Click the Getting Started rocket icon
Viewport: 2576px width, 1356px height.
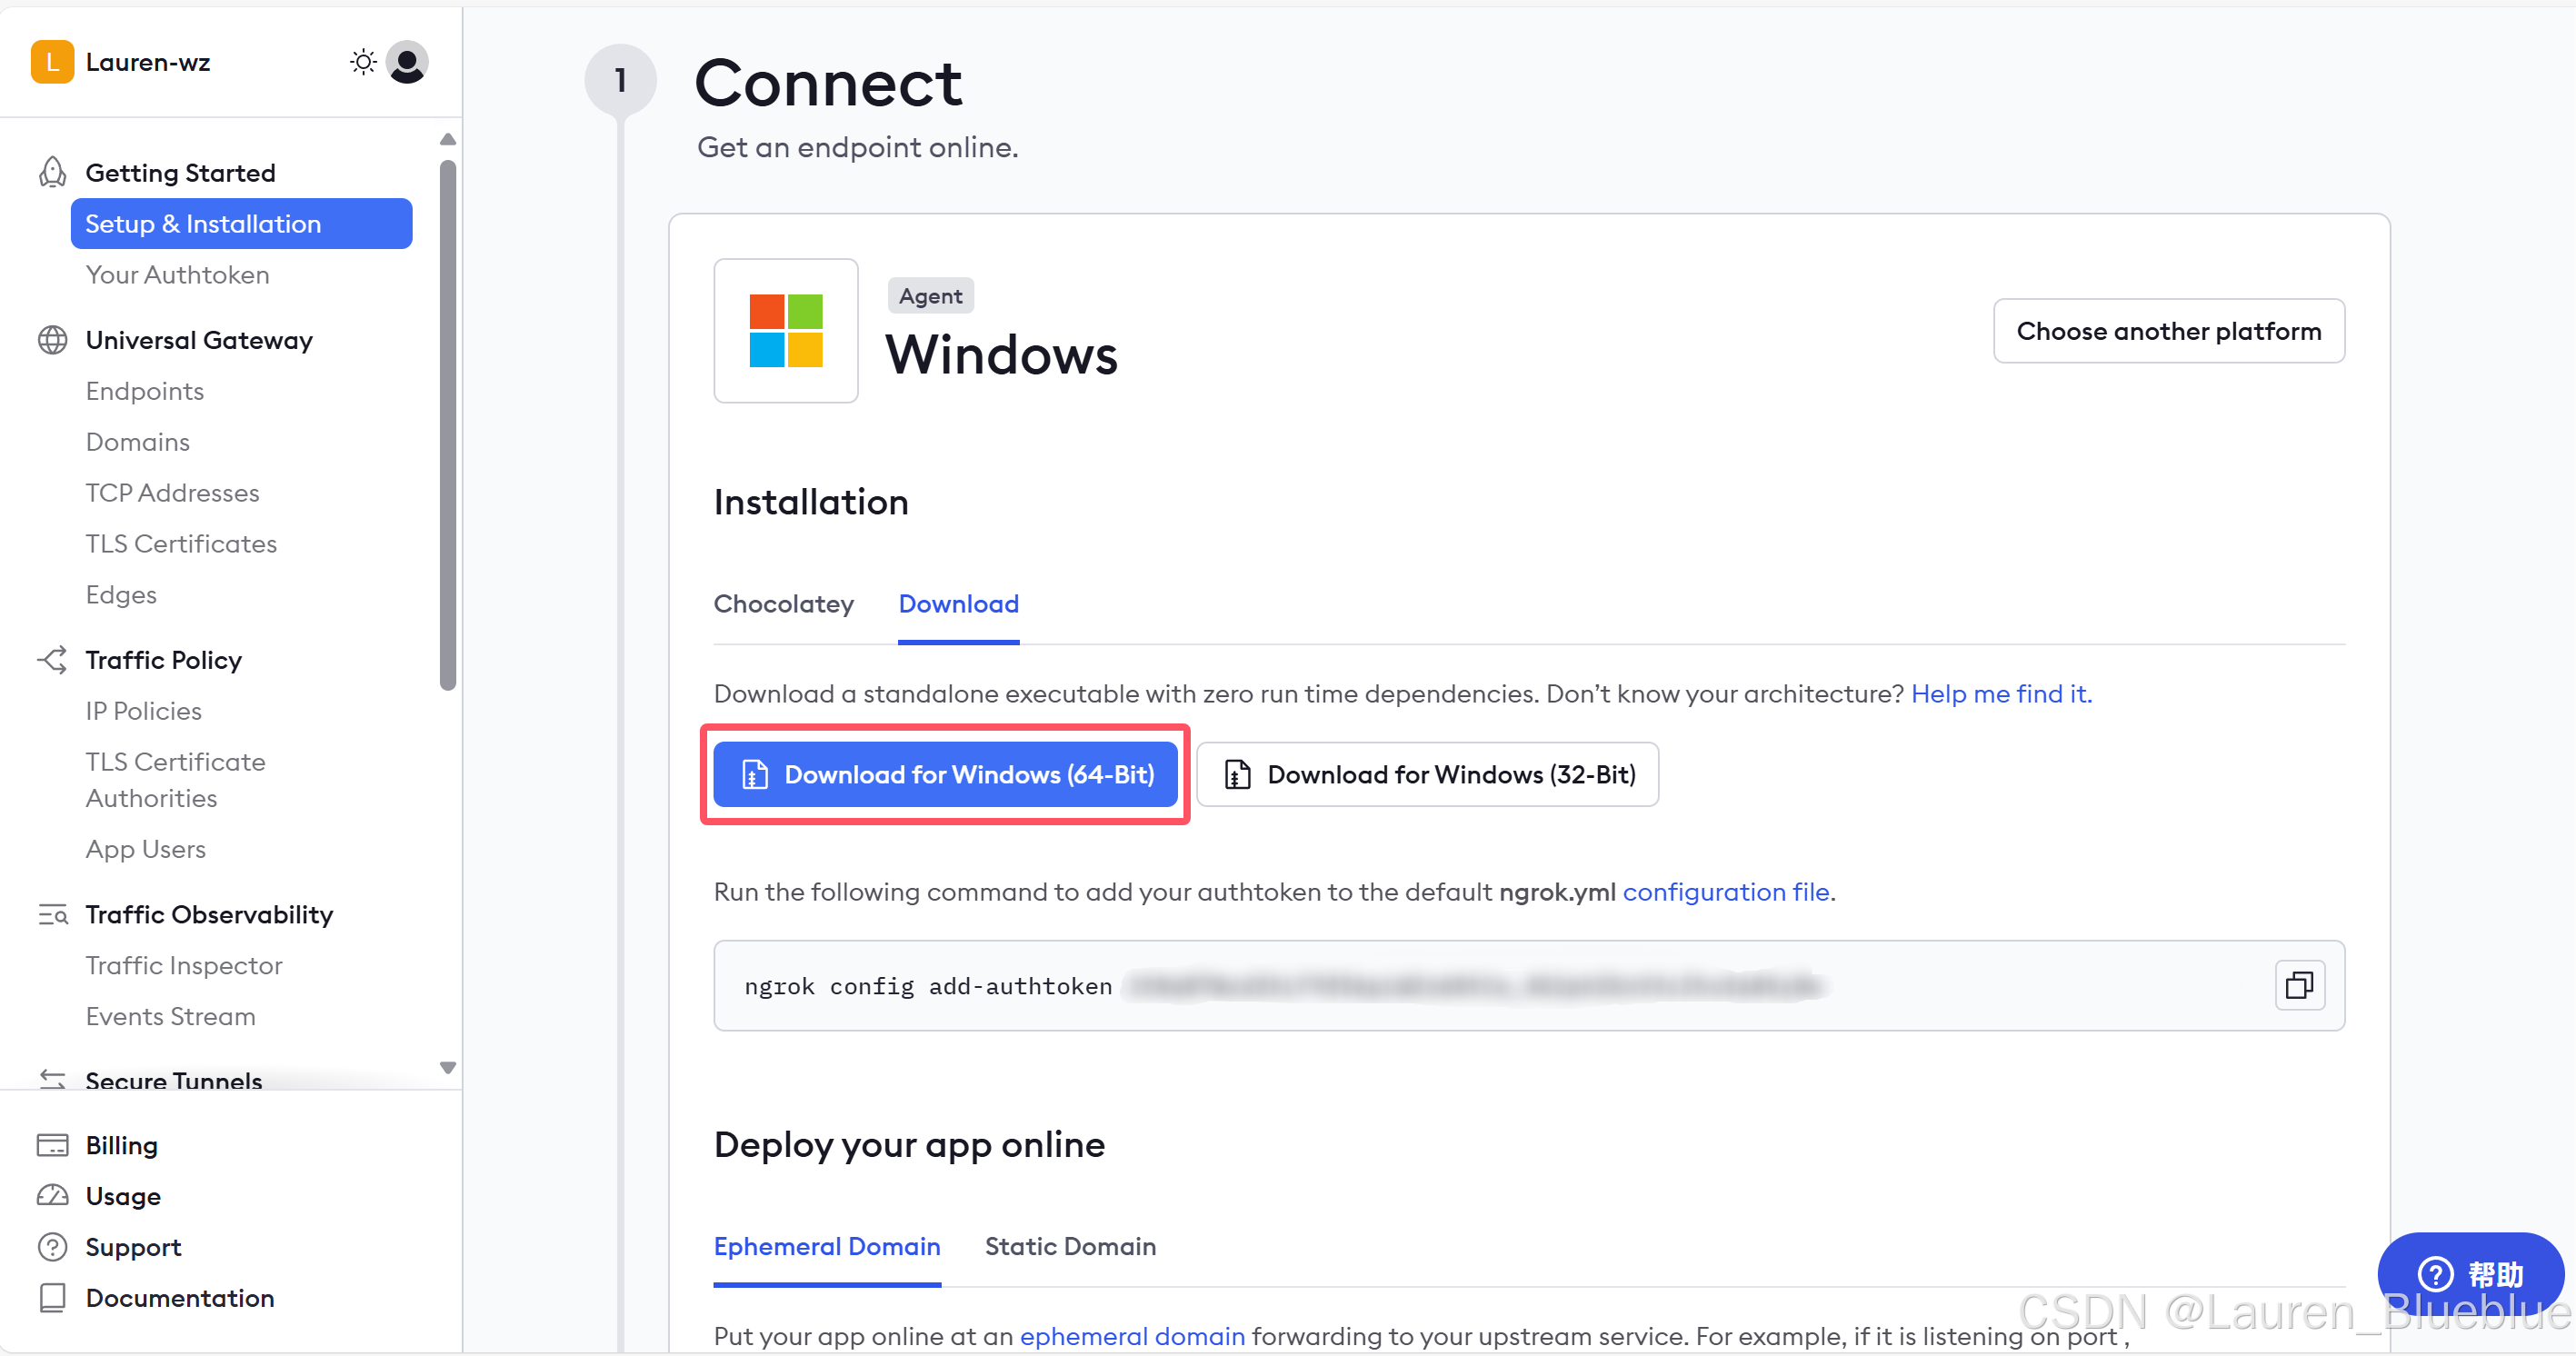pos(52,172)
